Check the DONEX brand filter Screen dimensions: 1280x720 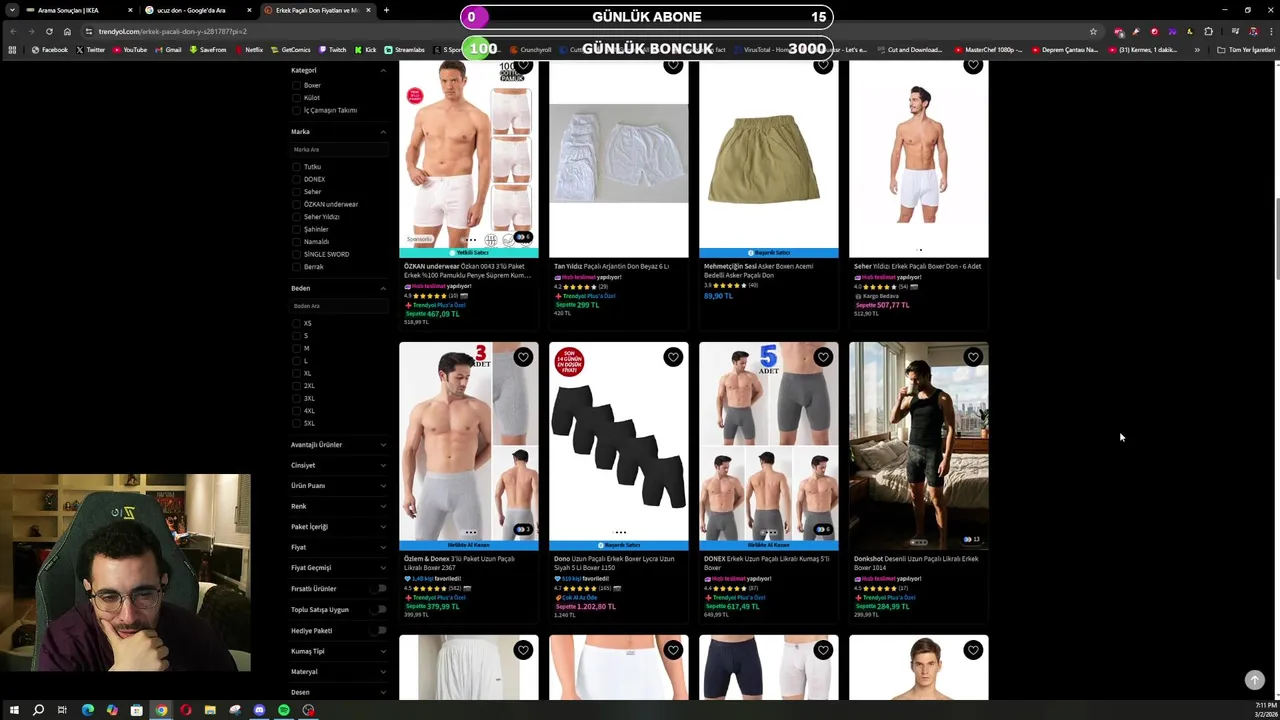pyautogui.click(x=296, y=179)
